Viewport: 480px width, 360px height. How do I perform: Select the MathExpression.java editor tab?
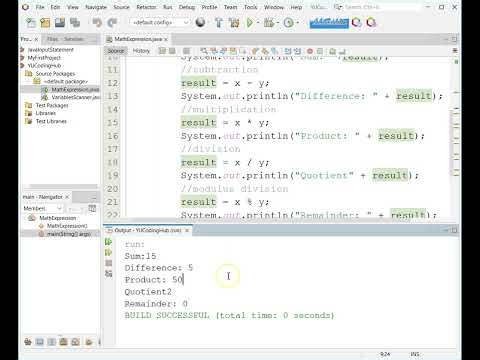click(x=138, y=39)
